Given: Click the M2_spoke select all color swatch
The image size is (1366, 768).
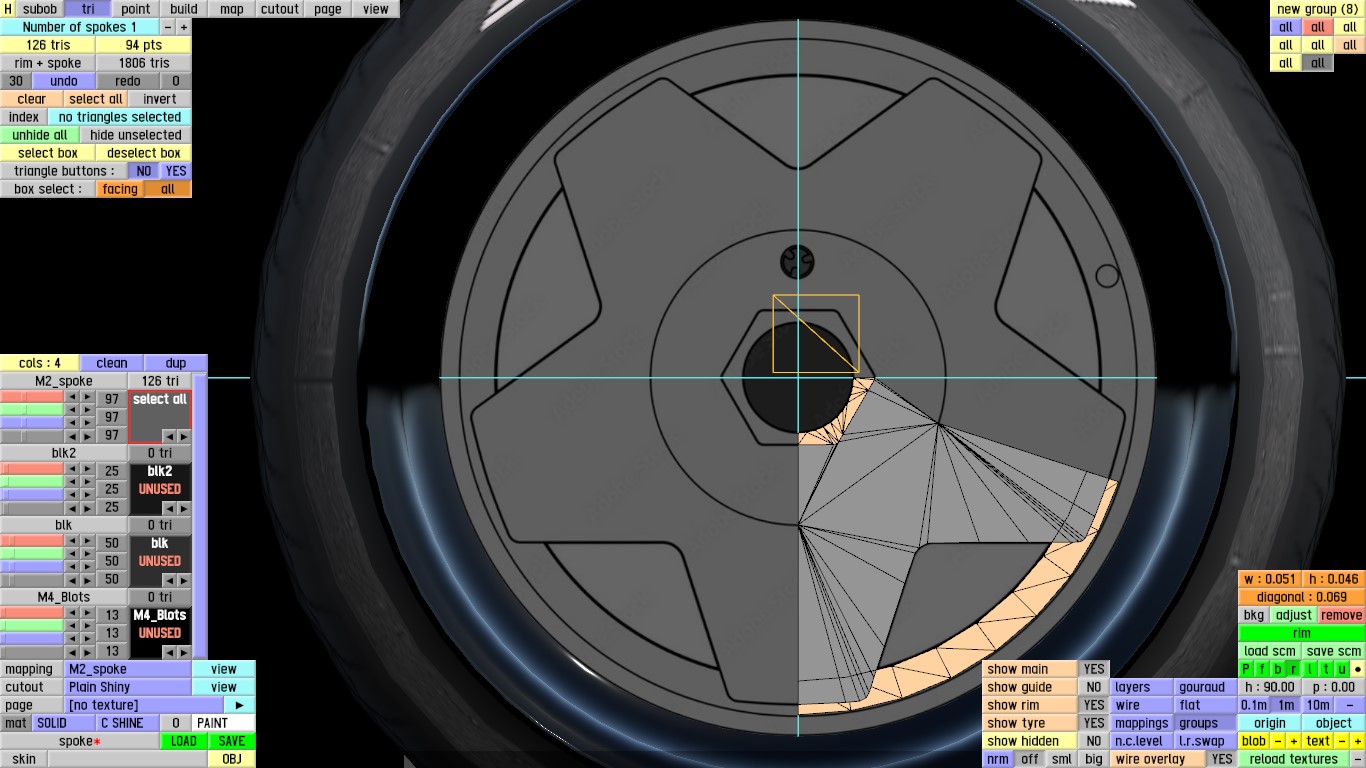Looking at the screenshot, I should (x=160, y=417).
